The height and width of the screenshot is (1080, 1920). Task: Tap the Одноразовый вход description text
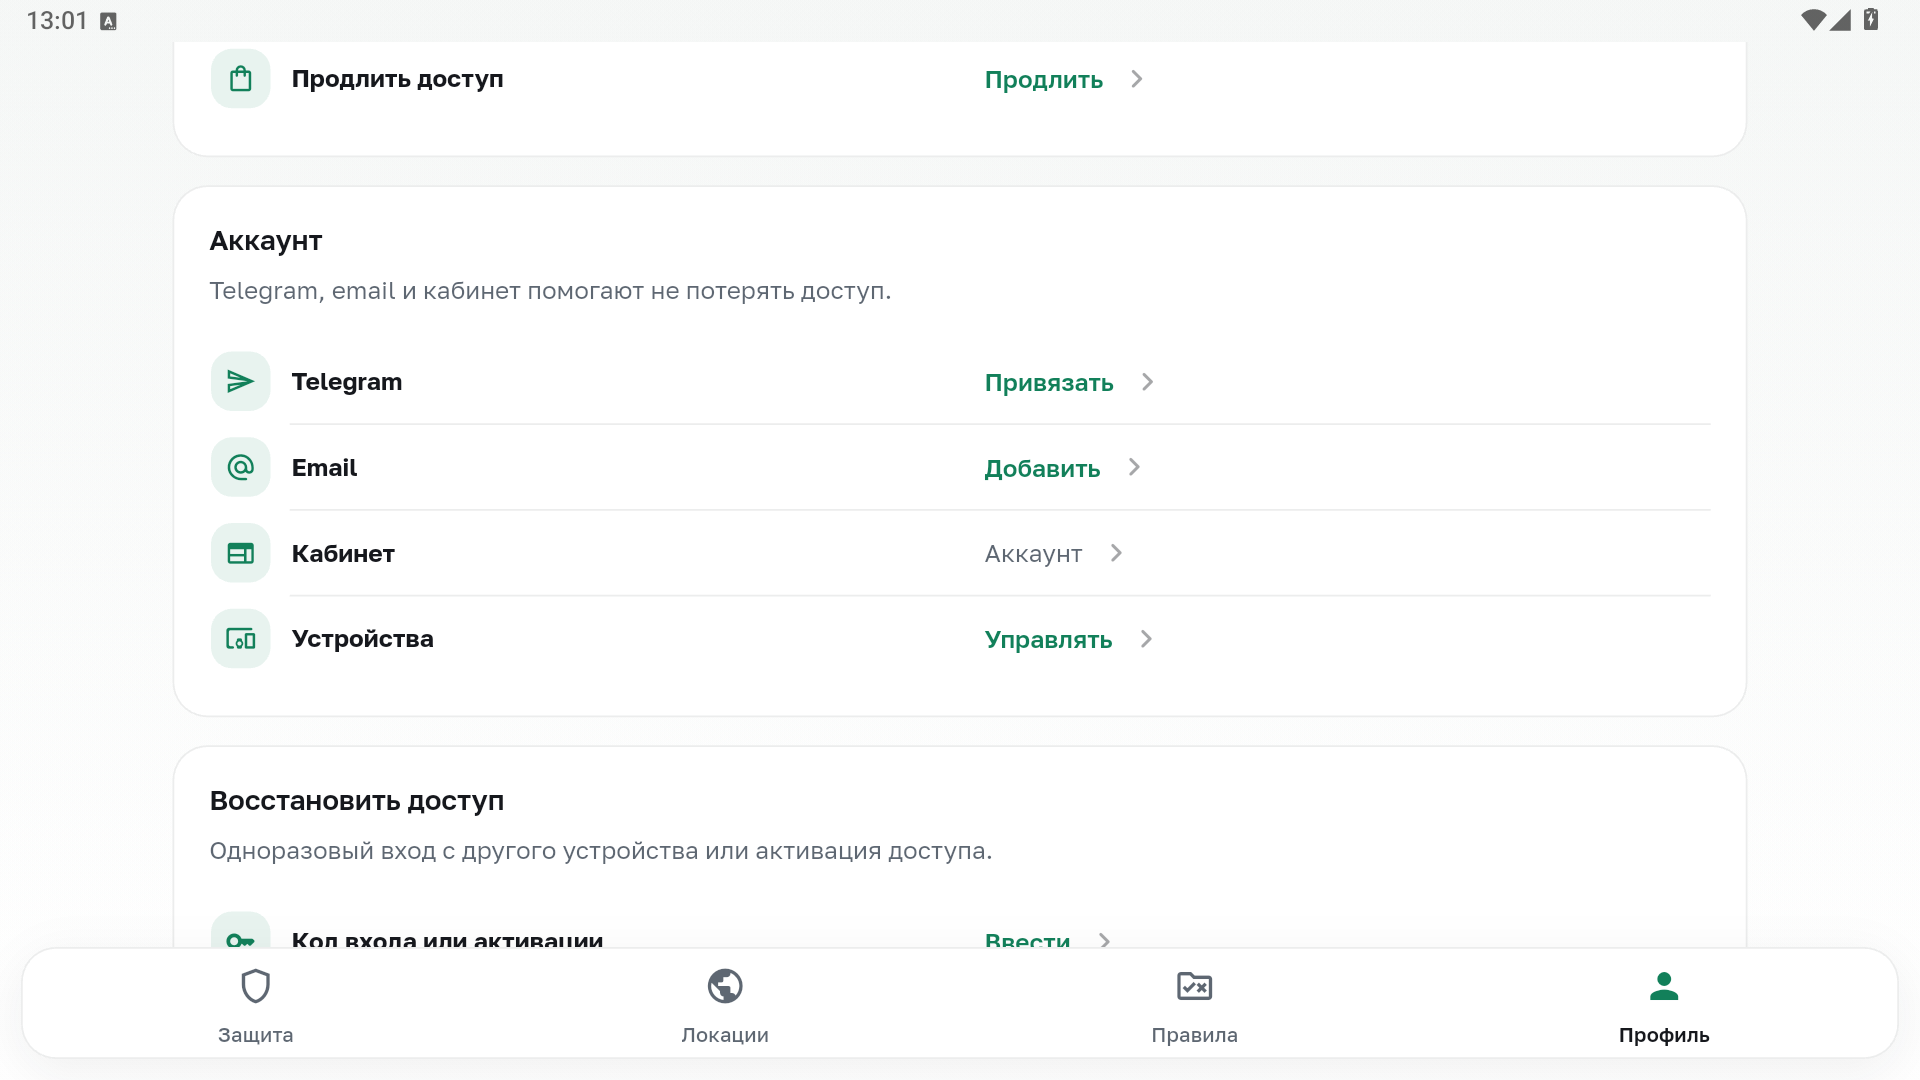point(601,851)
